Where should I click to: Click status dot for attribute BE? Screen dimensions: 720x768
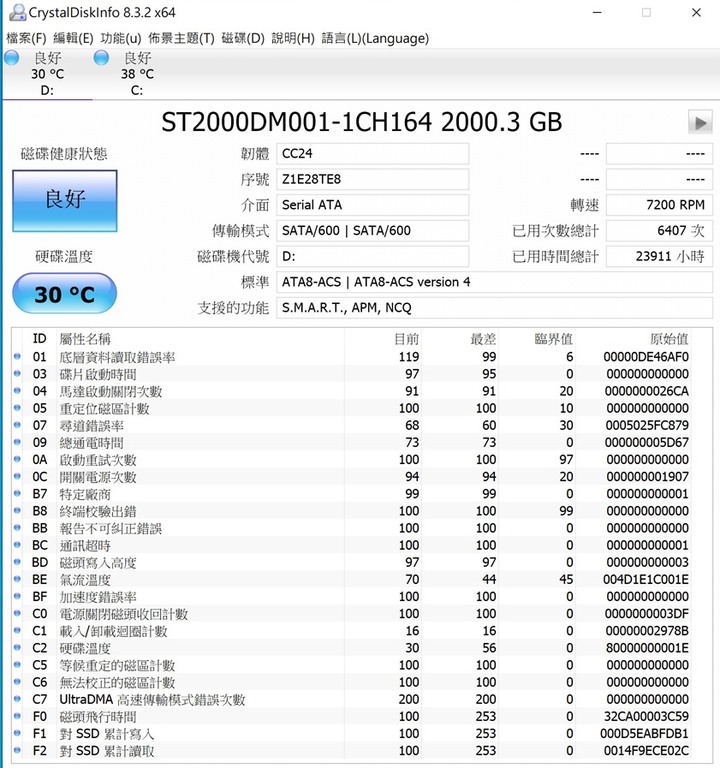pos(17,579)
